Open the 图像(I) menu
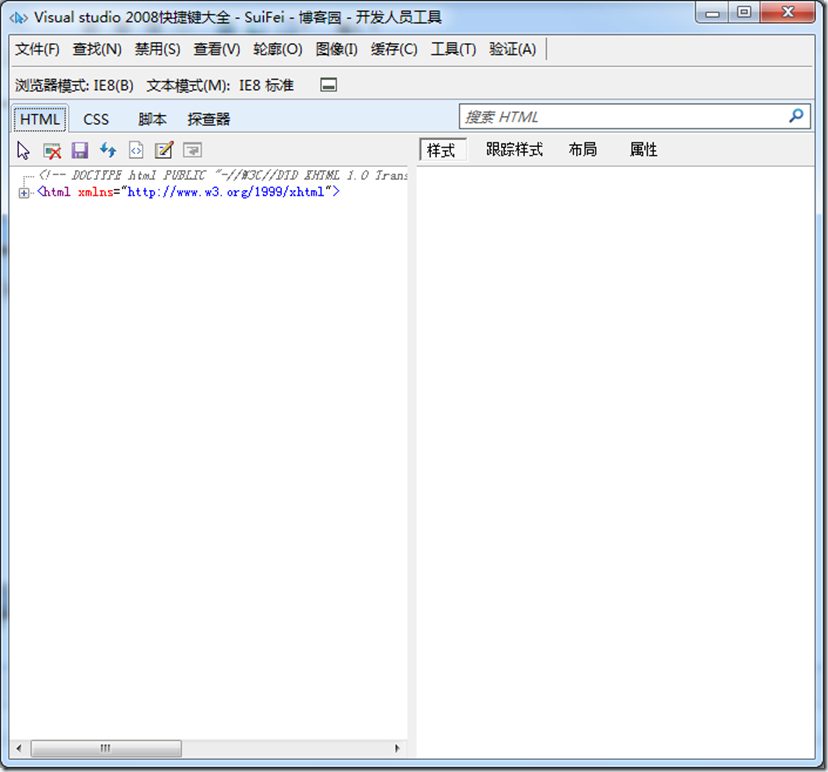The height and width of the screenshot is (772, 828). point(336,49)
